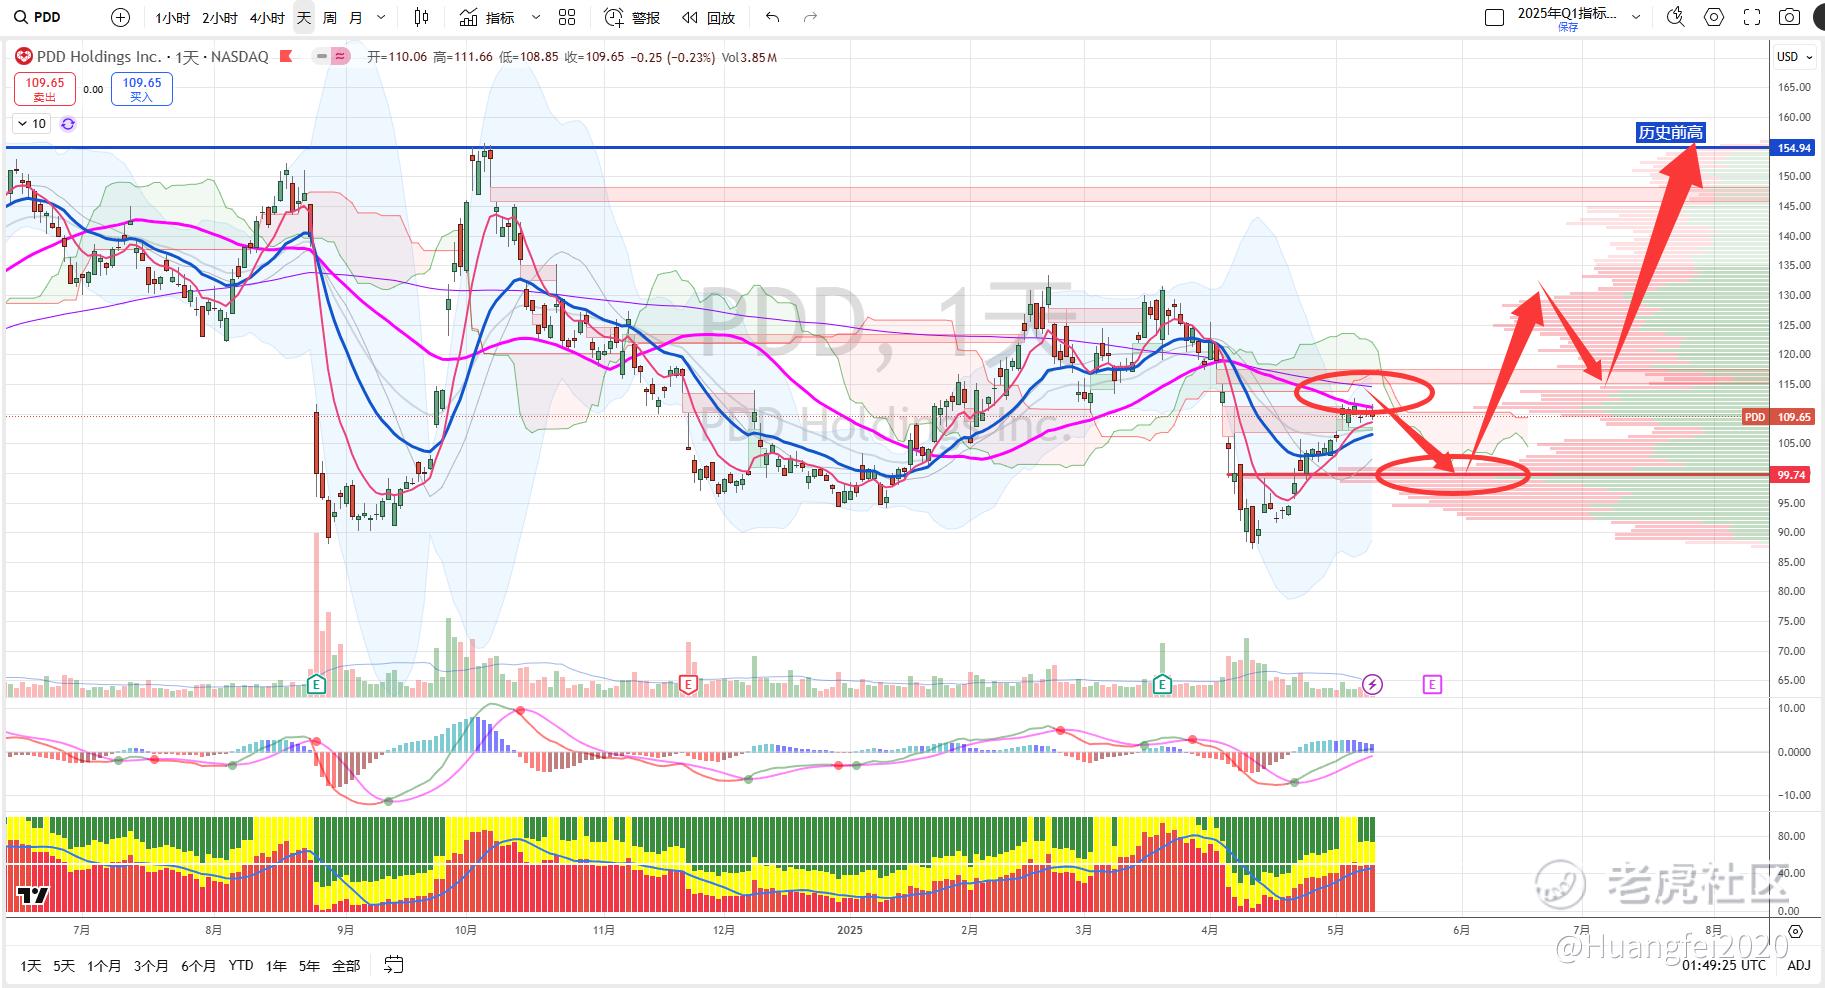Screen dimensions: 1825x988
Task: Click the PDD Holdings logo icon
Action: point(23,57)
